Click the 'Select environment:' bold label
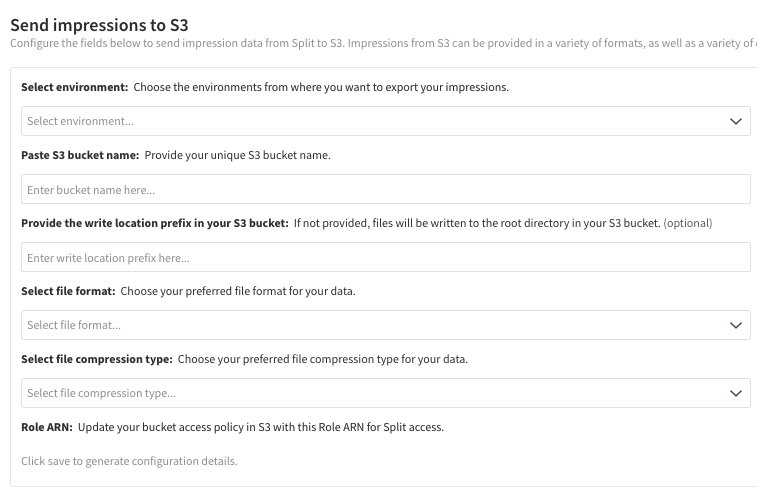This screenshot has width=757, height=496. (75, 87)
